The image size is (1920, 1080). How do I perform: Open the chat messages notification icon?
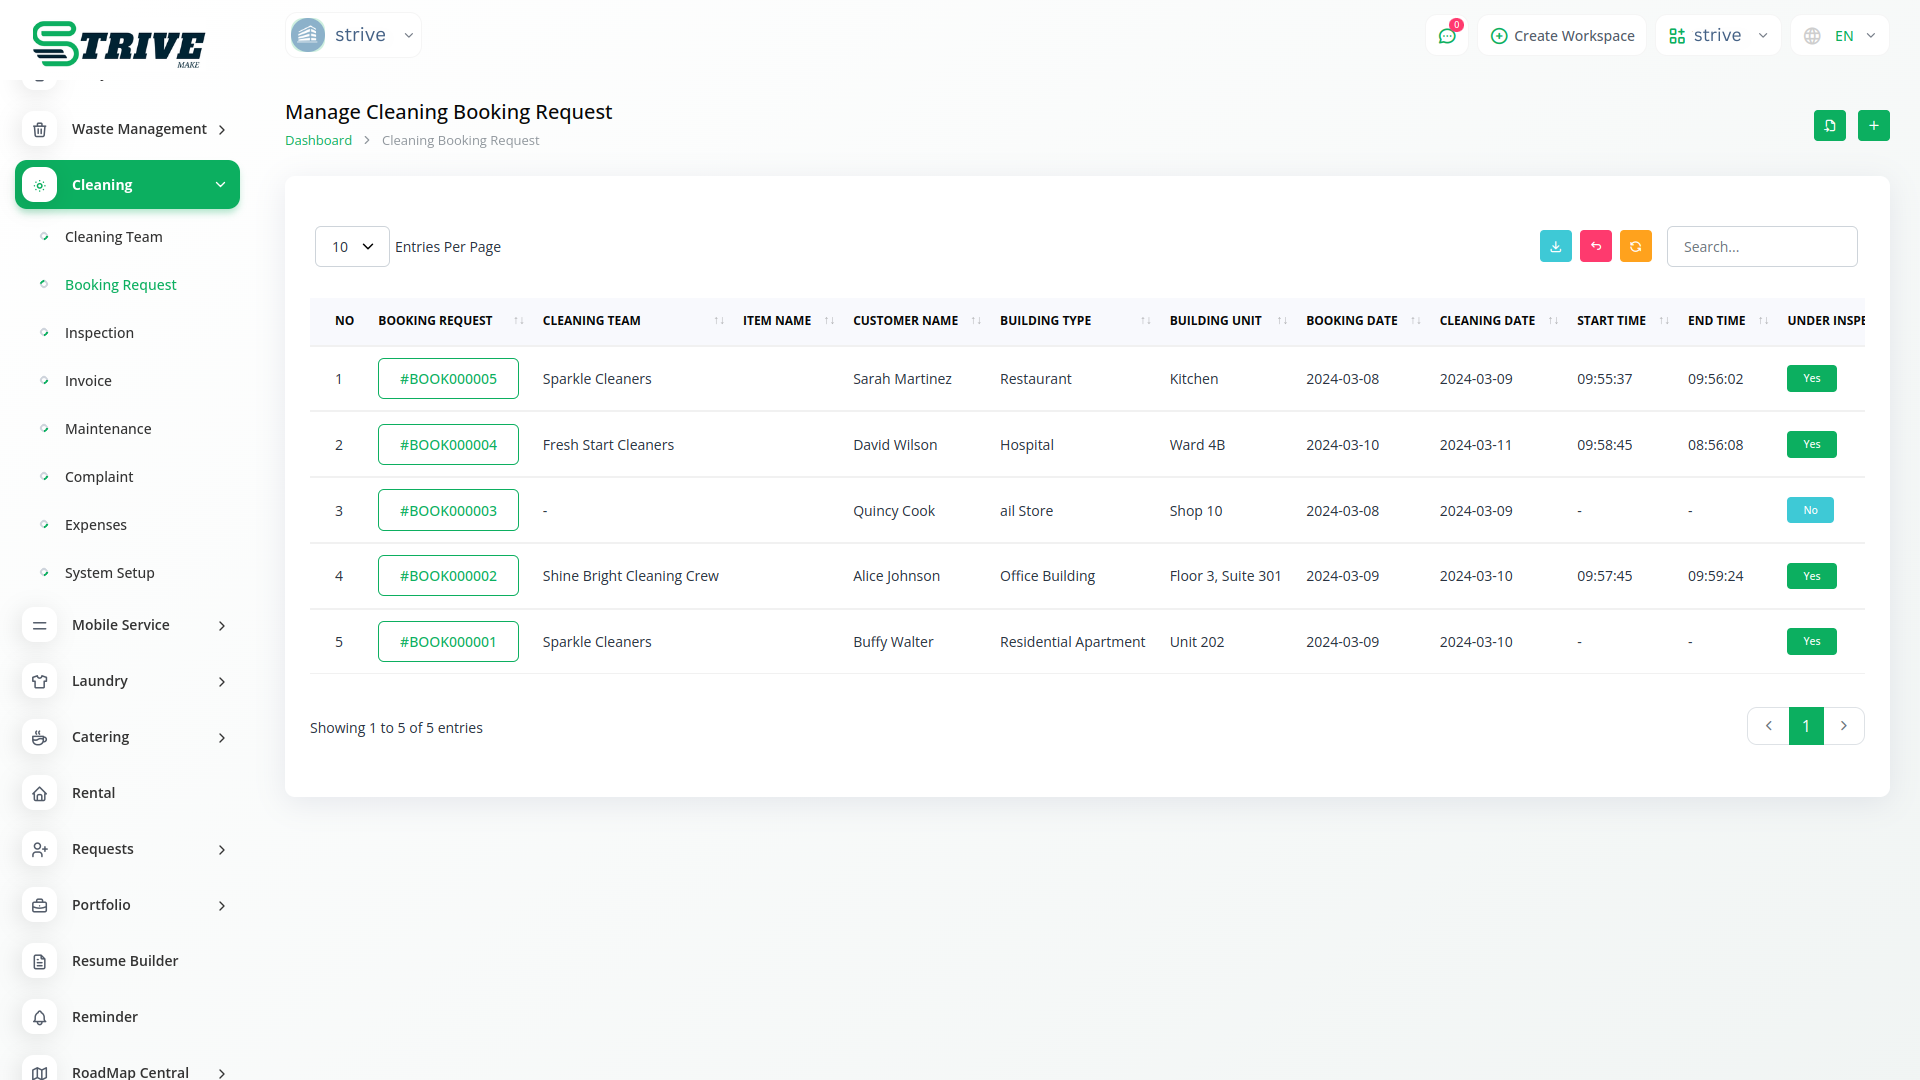click(x=1446, y=36)
